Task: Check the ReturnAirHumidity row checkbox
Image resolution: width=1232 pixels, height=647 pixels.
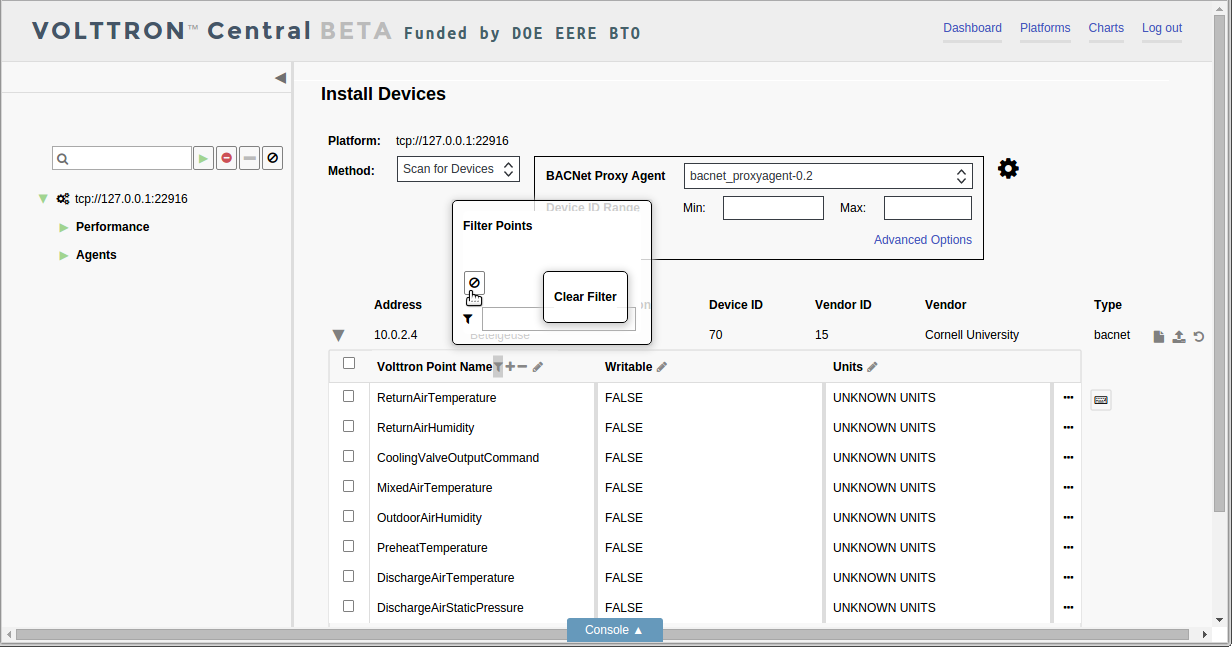Action: coord(349,426)
